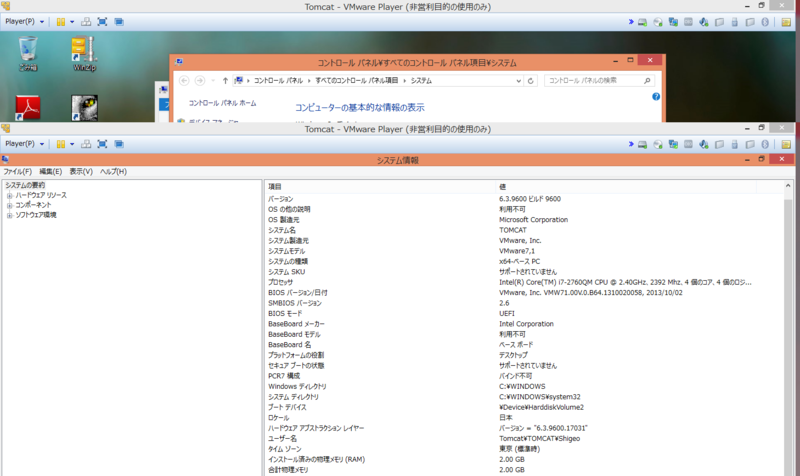Select the プロセッサ row

524,282
